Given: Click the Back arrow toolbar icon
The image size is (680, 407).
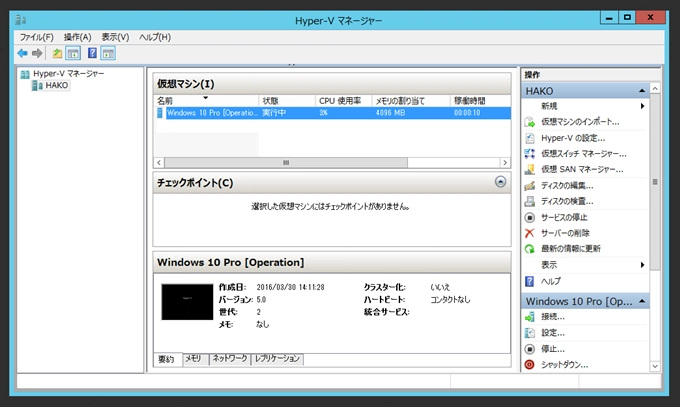Looking at the screenshot, I should coord(22,53).
